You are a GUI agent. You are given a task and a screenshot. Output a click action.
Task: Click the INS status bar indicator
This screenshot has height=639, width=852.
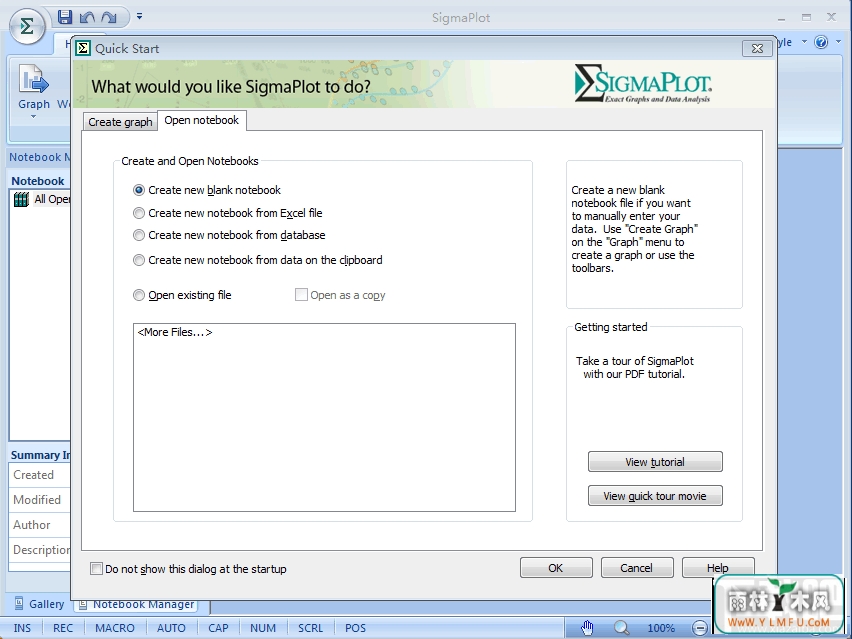22,628
